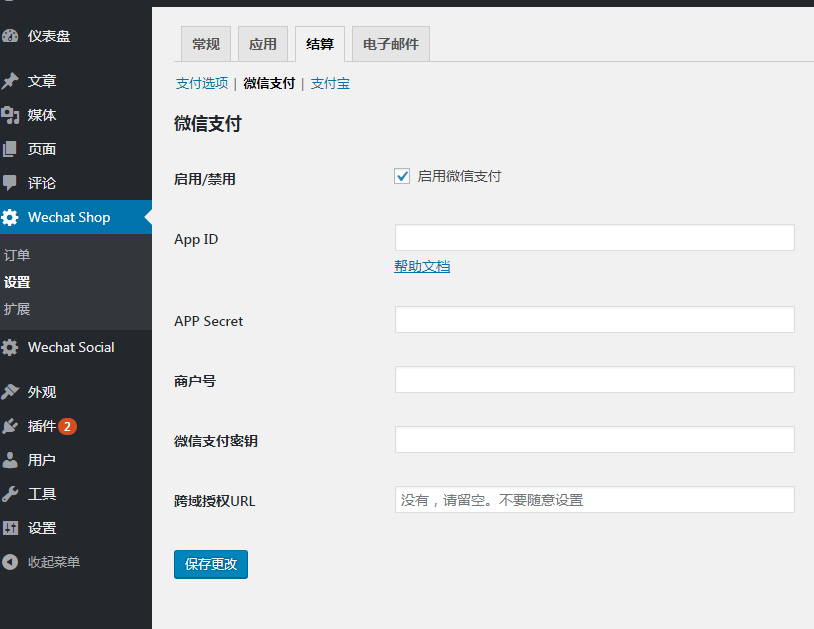Click the media icon beside 媒体

click(10, 115)
